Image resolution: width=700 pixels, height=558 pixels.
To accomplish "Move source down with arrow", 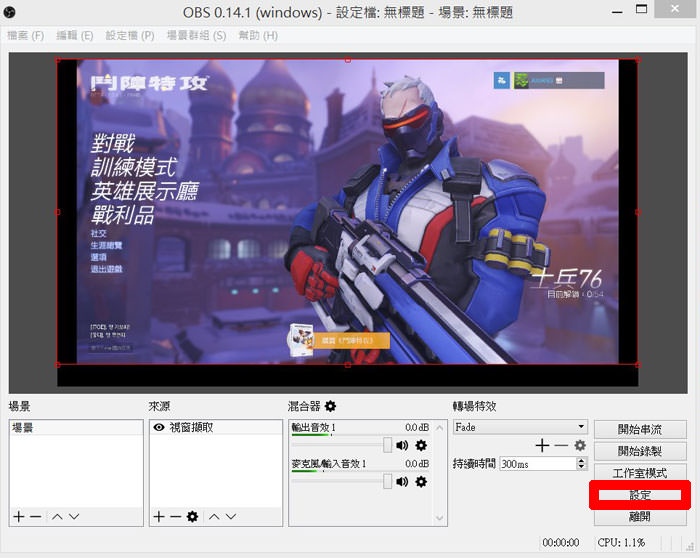I will coord(231,516).
